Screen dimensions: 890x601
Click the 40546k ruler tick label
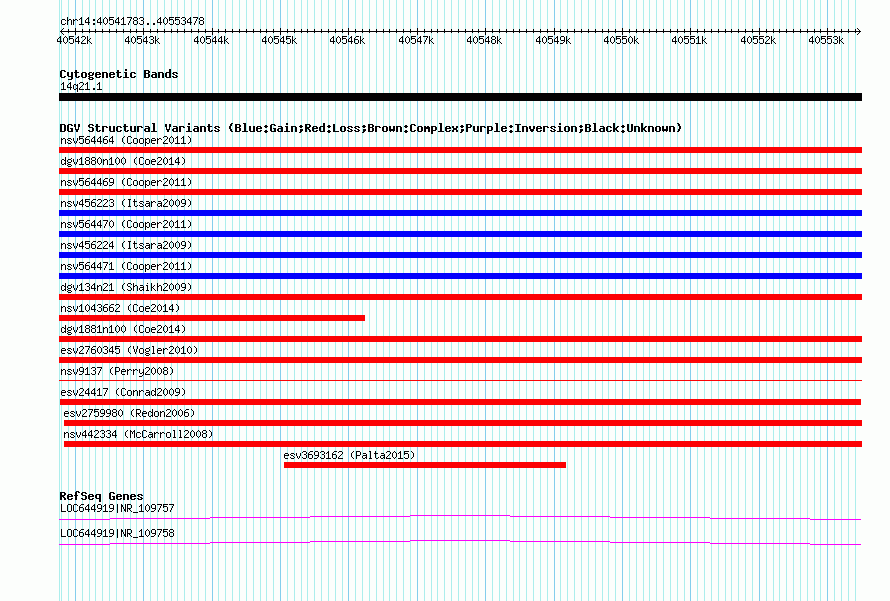pyautogui.click(x=347, y=40)
